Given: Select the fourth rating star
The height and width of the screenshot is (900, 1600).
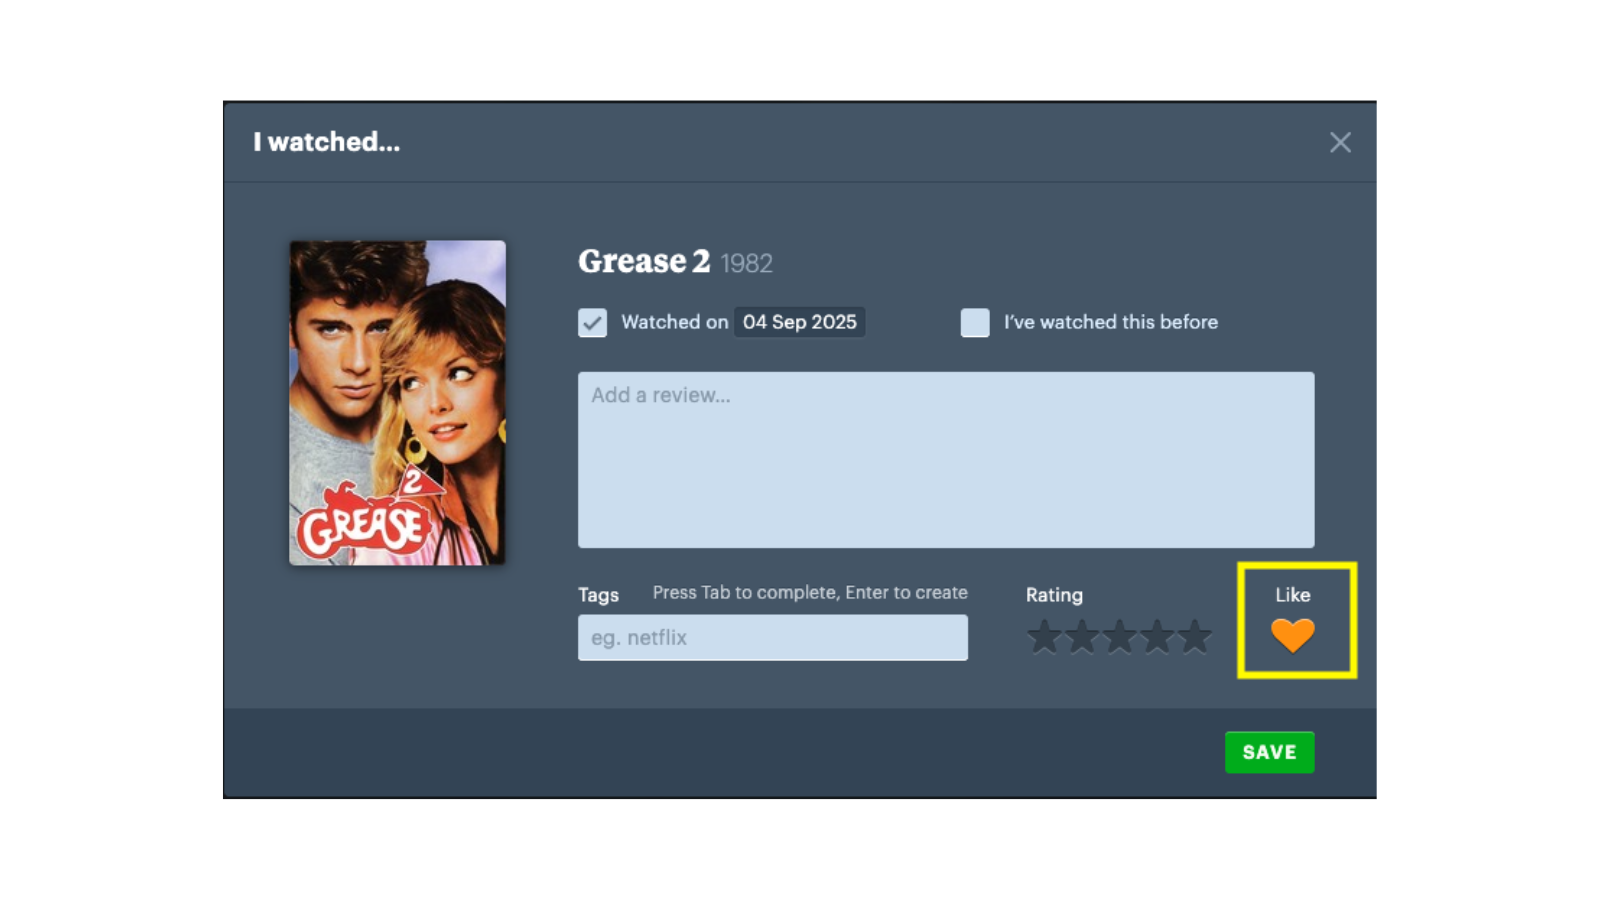Looking at the screenshot, I should pyautogui.click(x=1157, y=637).
